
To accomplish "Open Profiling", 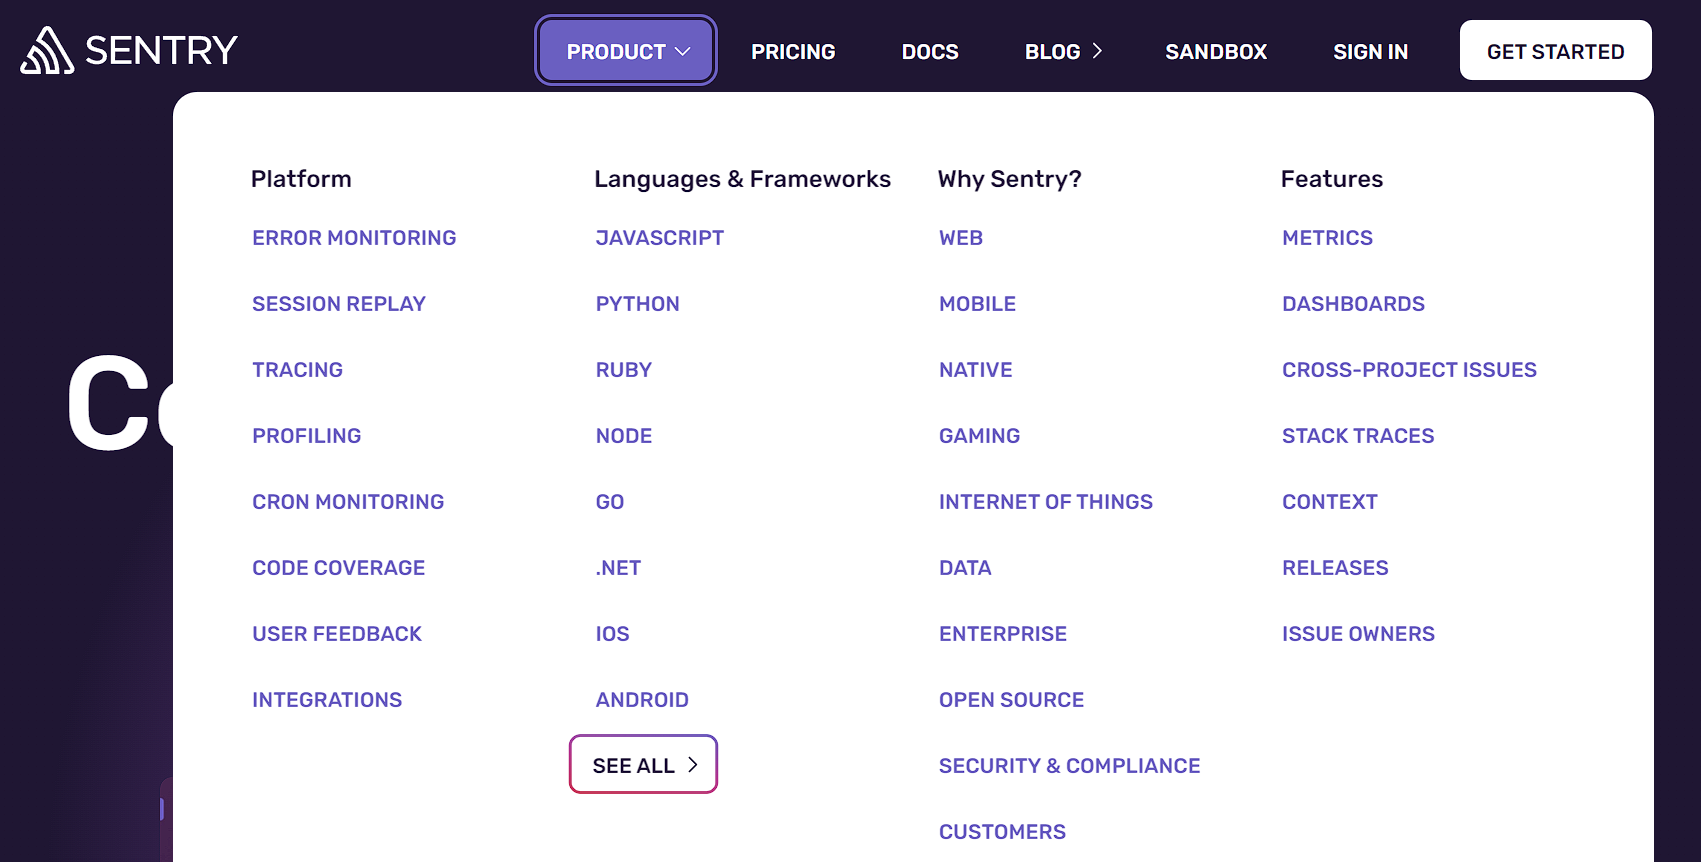I will pyautogui.click(x=307, y=436).
